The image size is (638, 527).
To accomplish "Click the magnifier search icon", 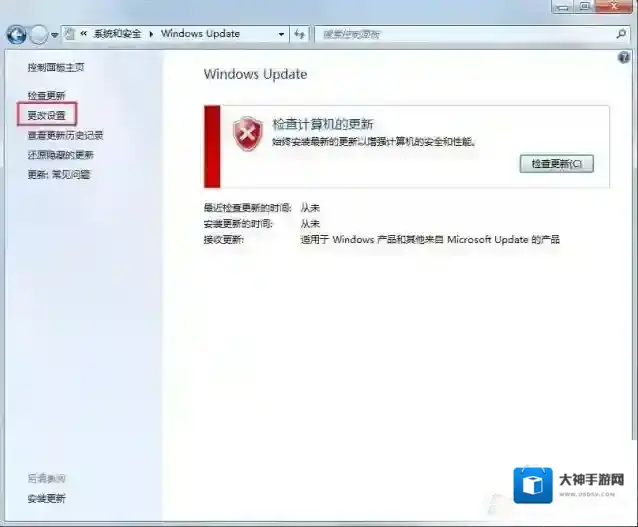I will point(621,34).
